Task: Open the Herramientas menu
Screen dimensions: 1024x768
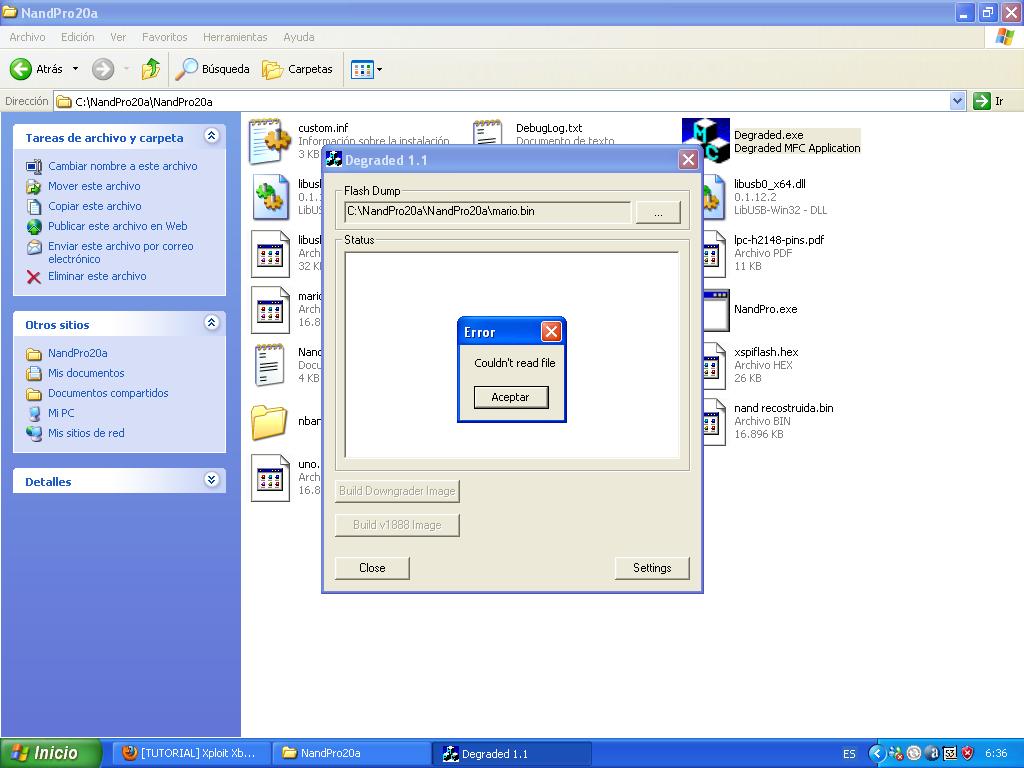Action: click(x=235, y=37)
